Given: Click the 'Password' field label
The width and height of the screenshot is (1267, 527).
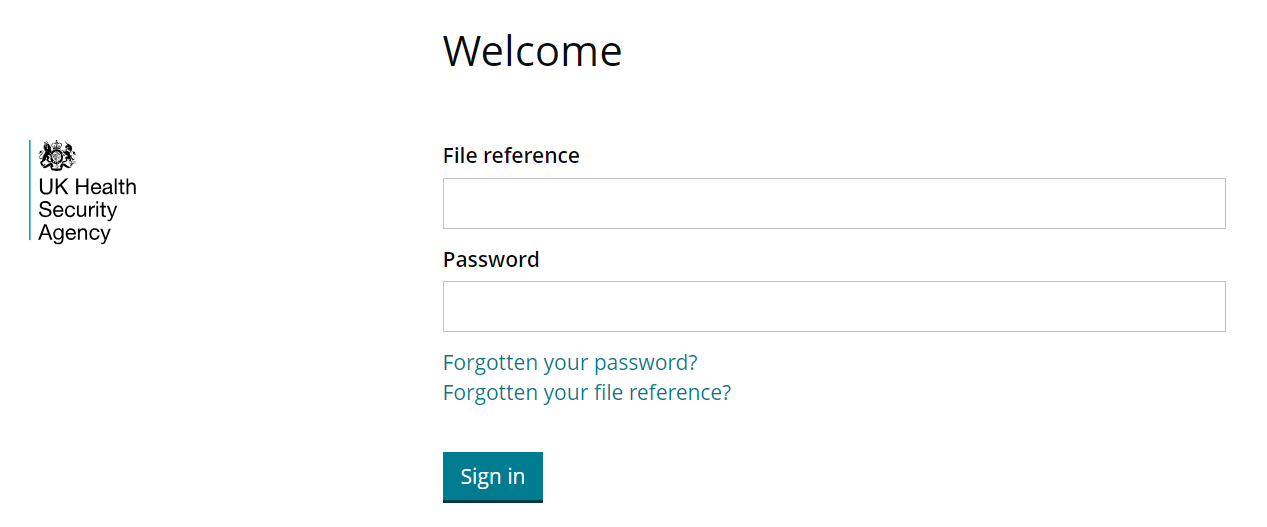Looking at the screenshot, I should click(491, 260).
